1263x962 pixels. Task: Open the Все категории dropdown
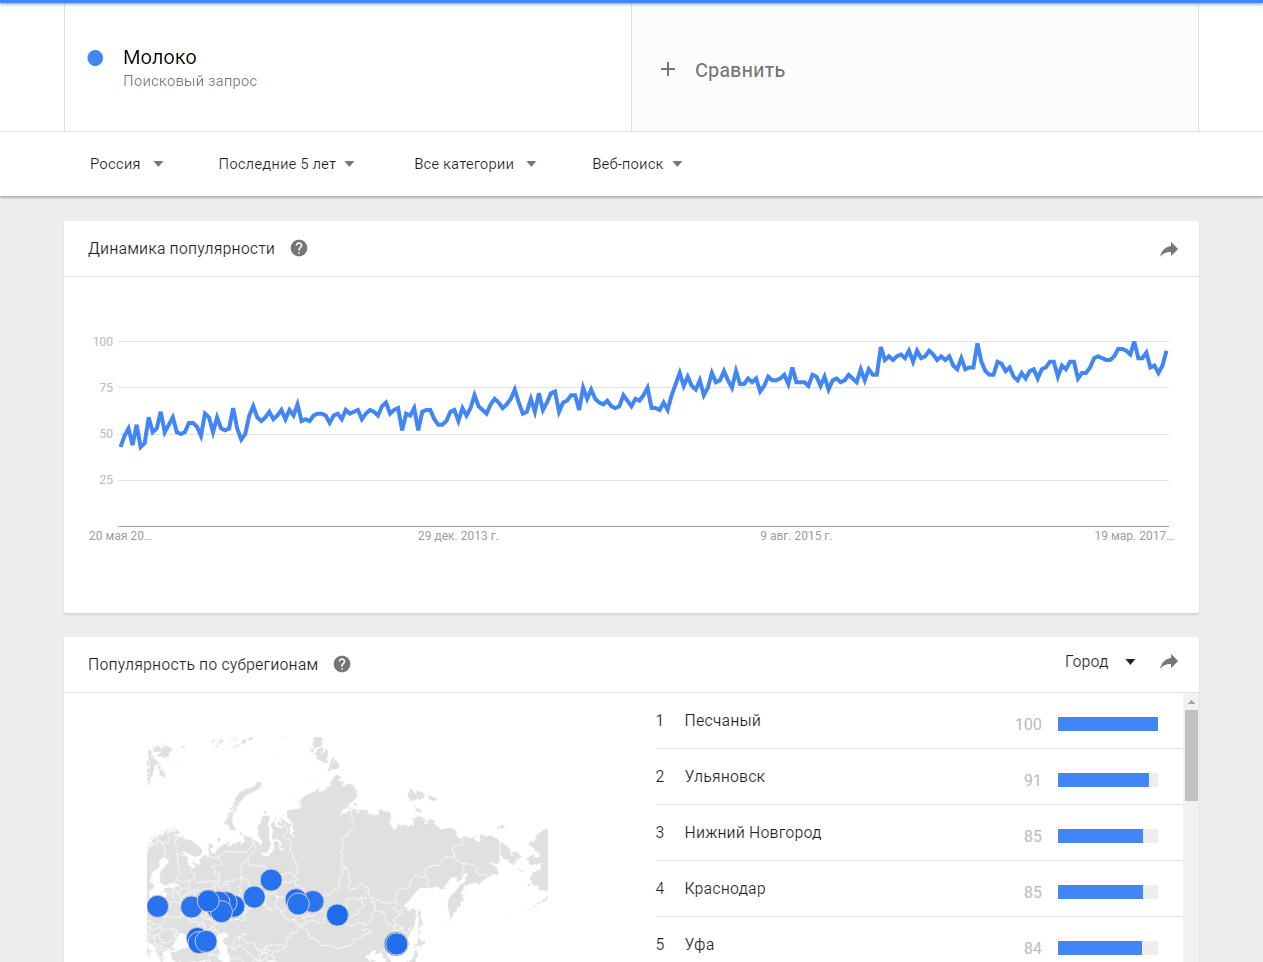[x=475, y=164]
